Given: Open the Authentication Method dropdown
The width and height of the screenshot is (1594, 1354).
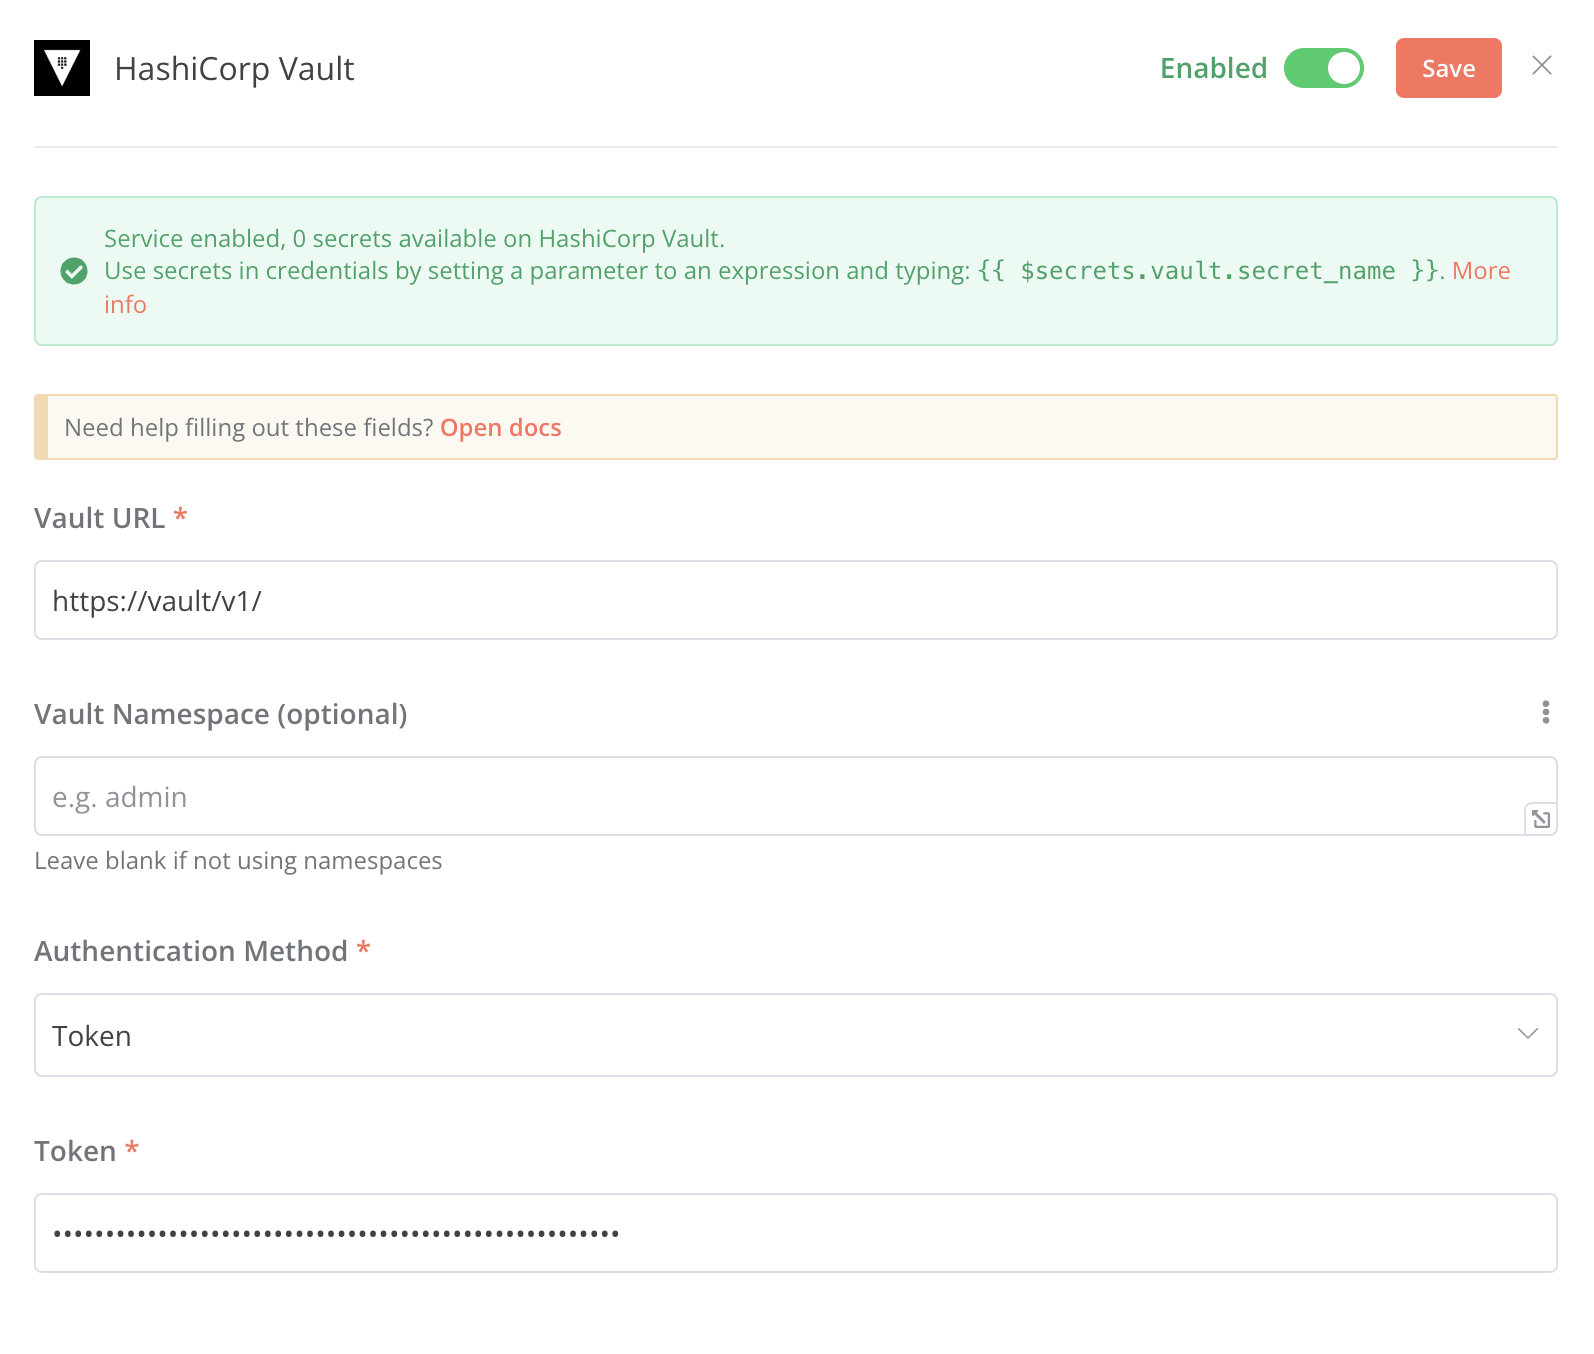Looking at the screenshot, I should pyautogui.click(x=796, y=1035).
